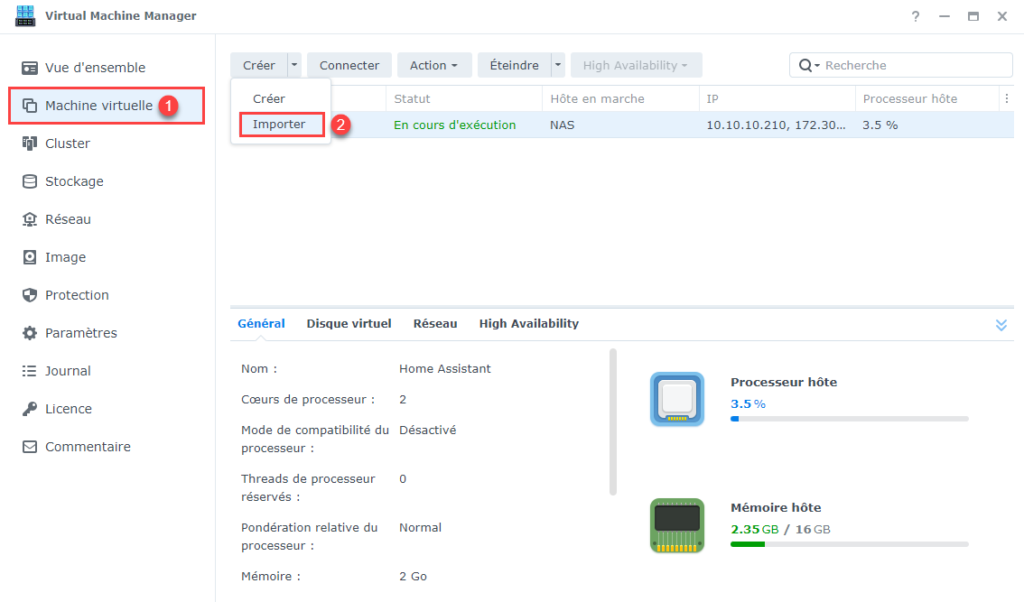Click the Commentaire envelope icon
Viewport: 1024px width, 602px height.
pos(29,447)
